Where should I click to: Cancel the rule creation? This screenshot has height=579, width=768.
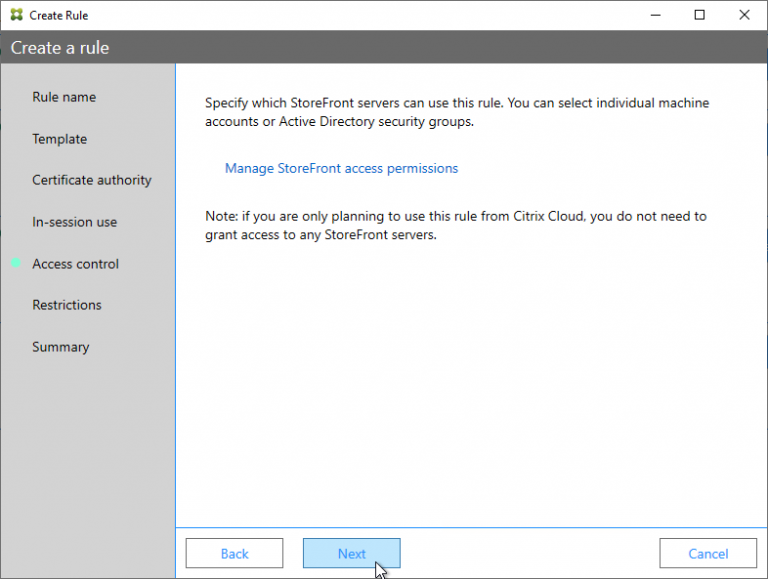(708, 554)
